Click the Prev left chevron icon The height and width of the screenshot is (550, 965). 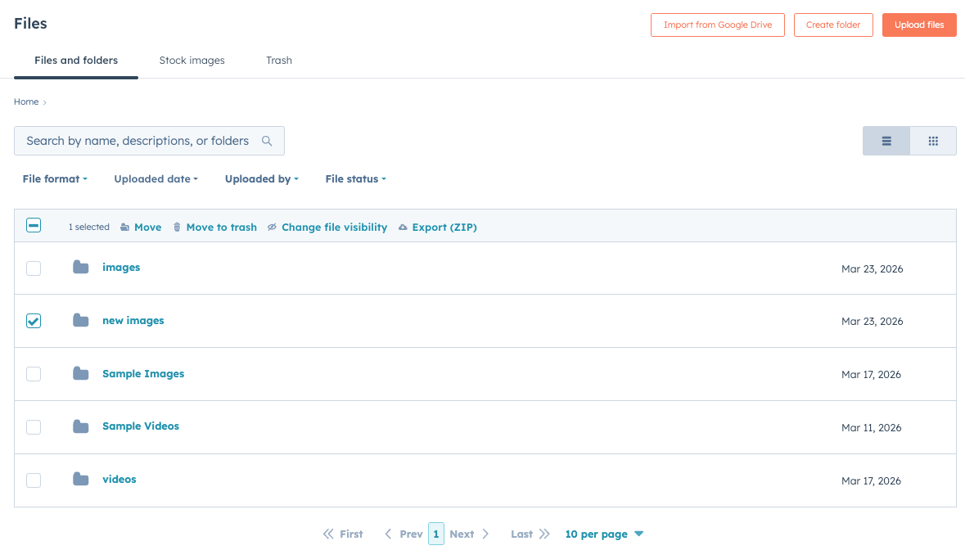388,534
